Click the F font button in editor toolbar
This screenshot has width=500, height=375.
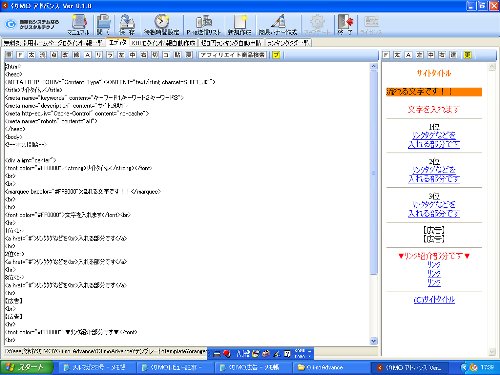click(20, 55)
